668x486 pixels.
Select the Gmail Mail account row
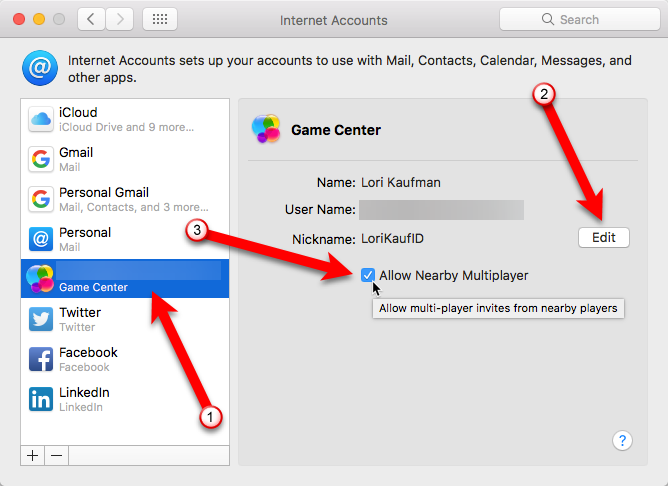(x=125, y=159)
